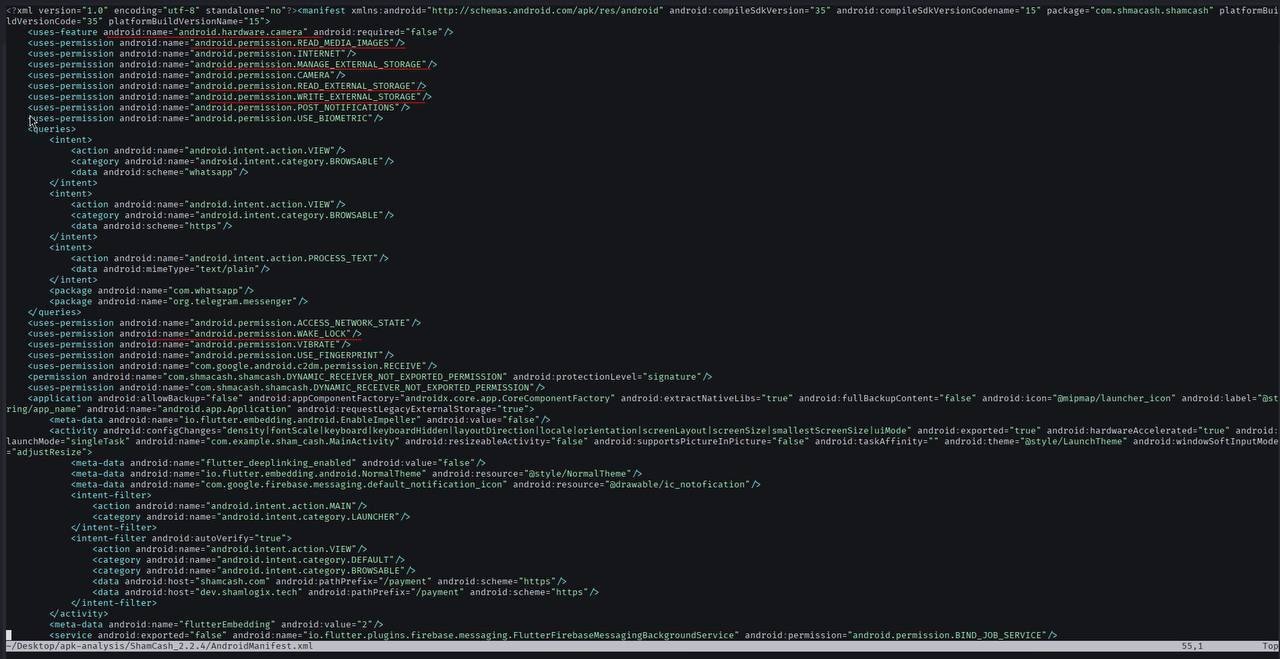The height and width of the screenshot is (659, 1280).
Task: Click the USE_FINGERPRINT permission name
Action: (289, 355)
